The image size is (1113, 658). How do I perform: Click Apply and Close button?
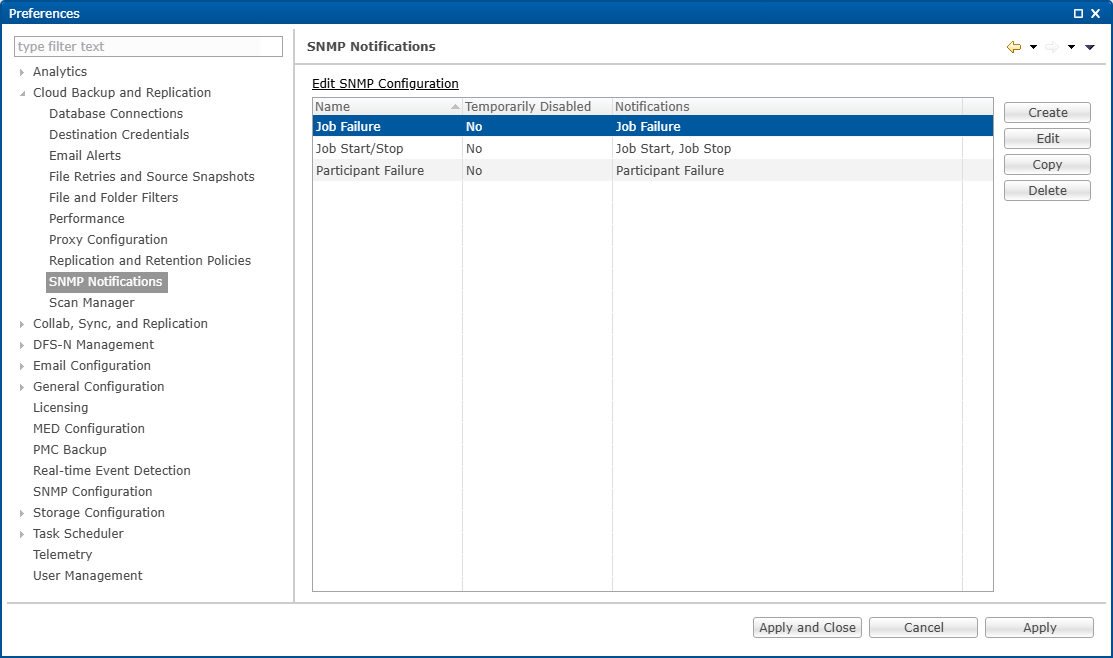point(807,627)
